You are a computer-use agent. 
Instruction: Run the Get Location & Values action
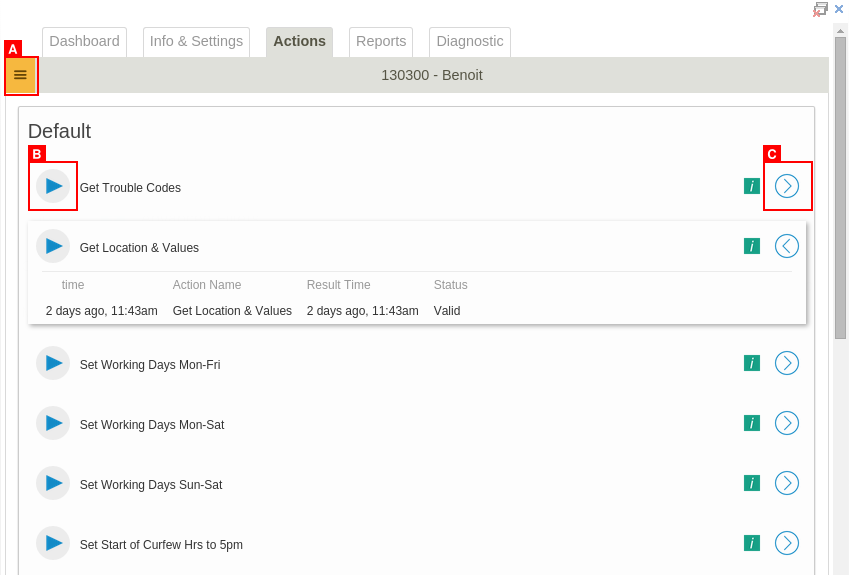point(53,246)
